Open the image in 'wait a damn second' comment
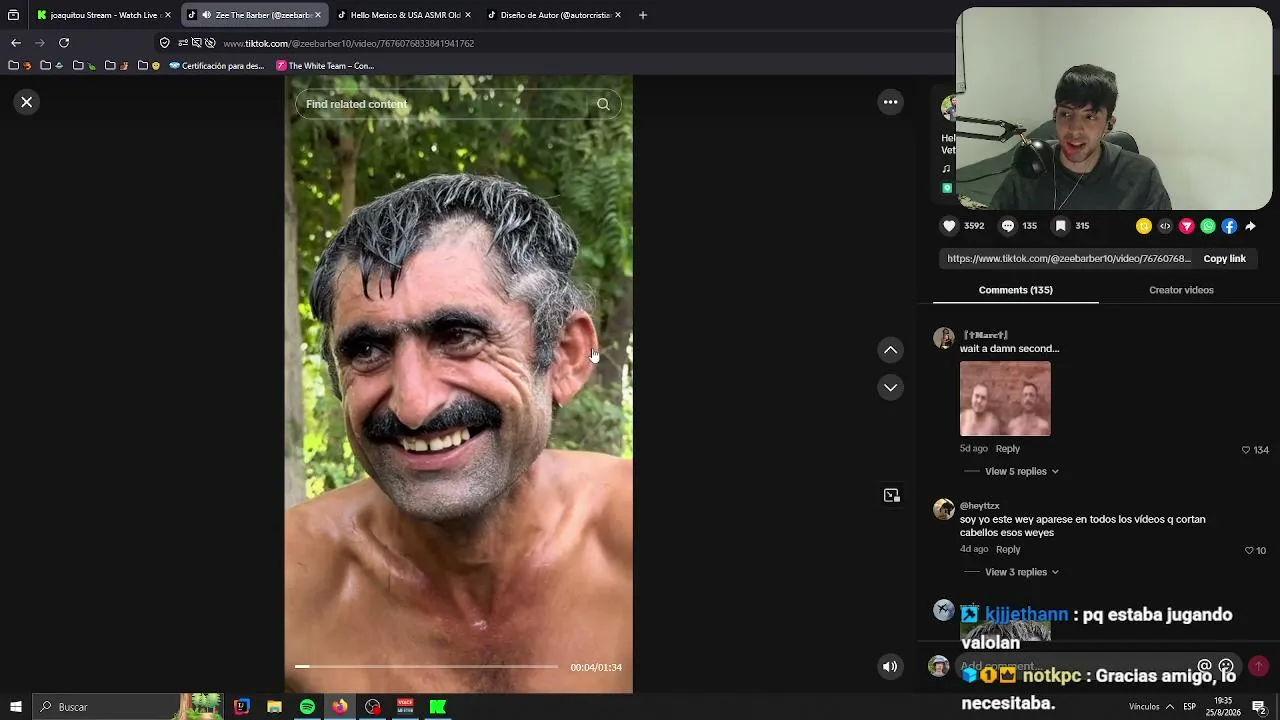The width and height of the screenshot is (1280, 720). coord(1005,399)
